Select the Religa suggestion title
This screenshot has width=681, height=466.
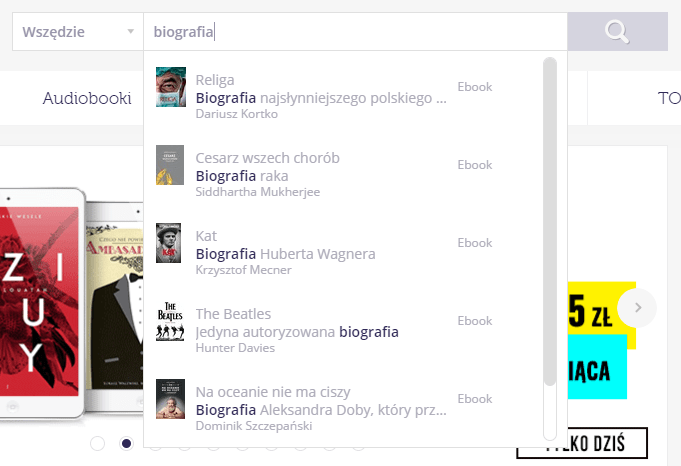coord(215,80)
